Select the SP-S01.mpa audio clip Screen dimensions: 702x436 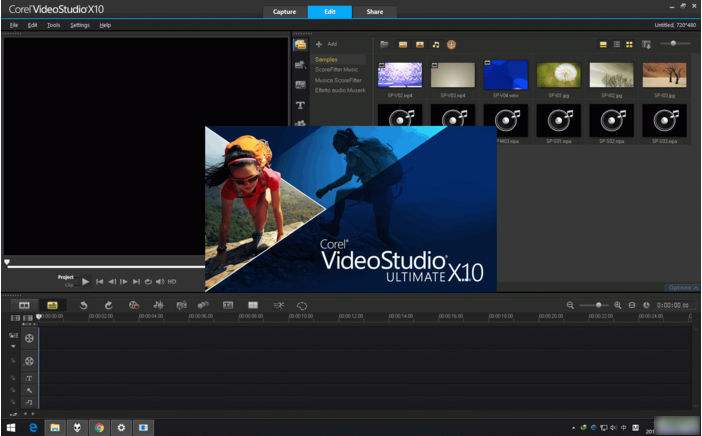[x=559, y=120]
